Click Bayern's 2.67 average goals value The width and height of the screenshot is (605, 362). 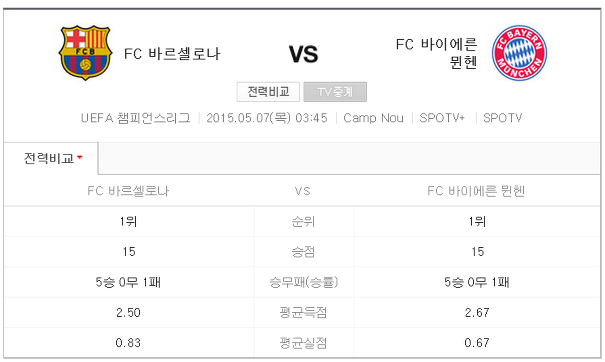click(477, 312)
